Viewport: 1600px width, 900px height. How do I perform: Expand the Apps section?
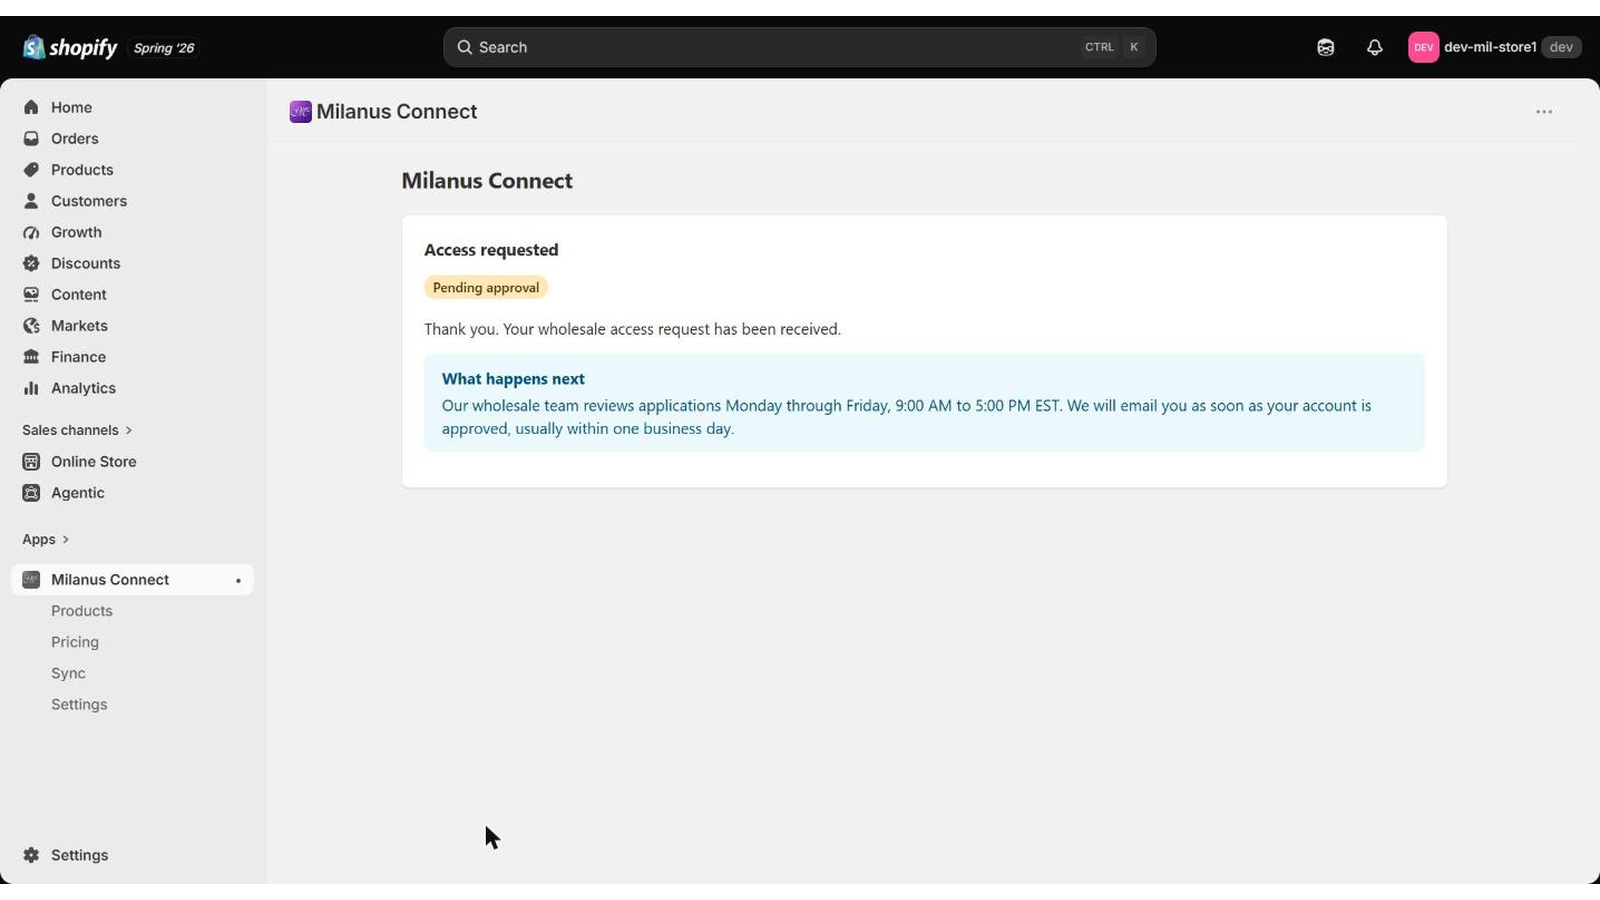tap(46, 539)
